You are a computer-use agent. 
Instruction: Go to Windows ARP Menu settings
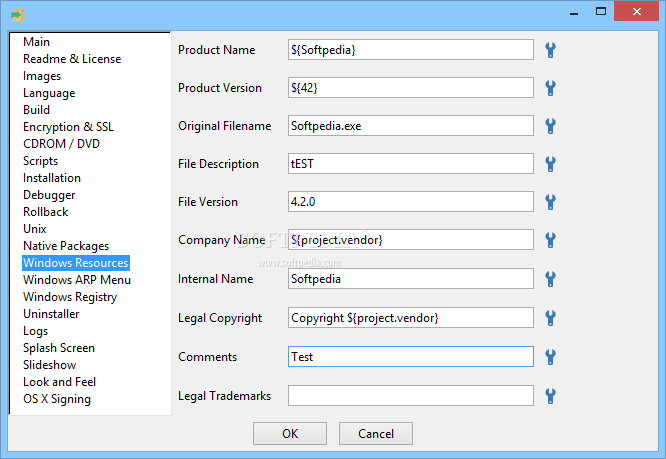[x=77, y=280]
